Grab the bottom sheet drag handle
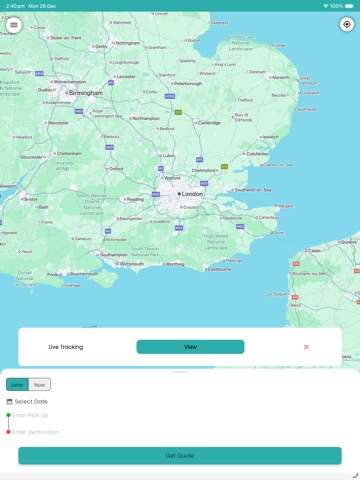Viewport: 360px width, 480px height. 180,372
